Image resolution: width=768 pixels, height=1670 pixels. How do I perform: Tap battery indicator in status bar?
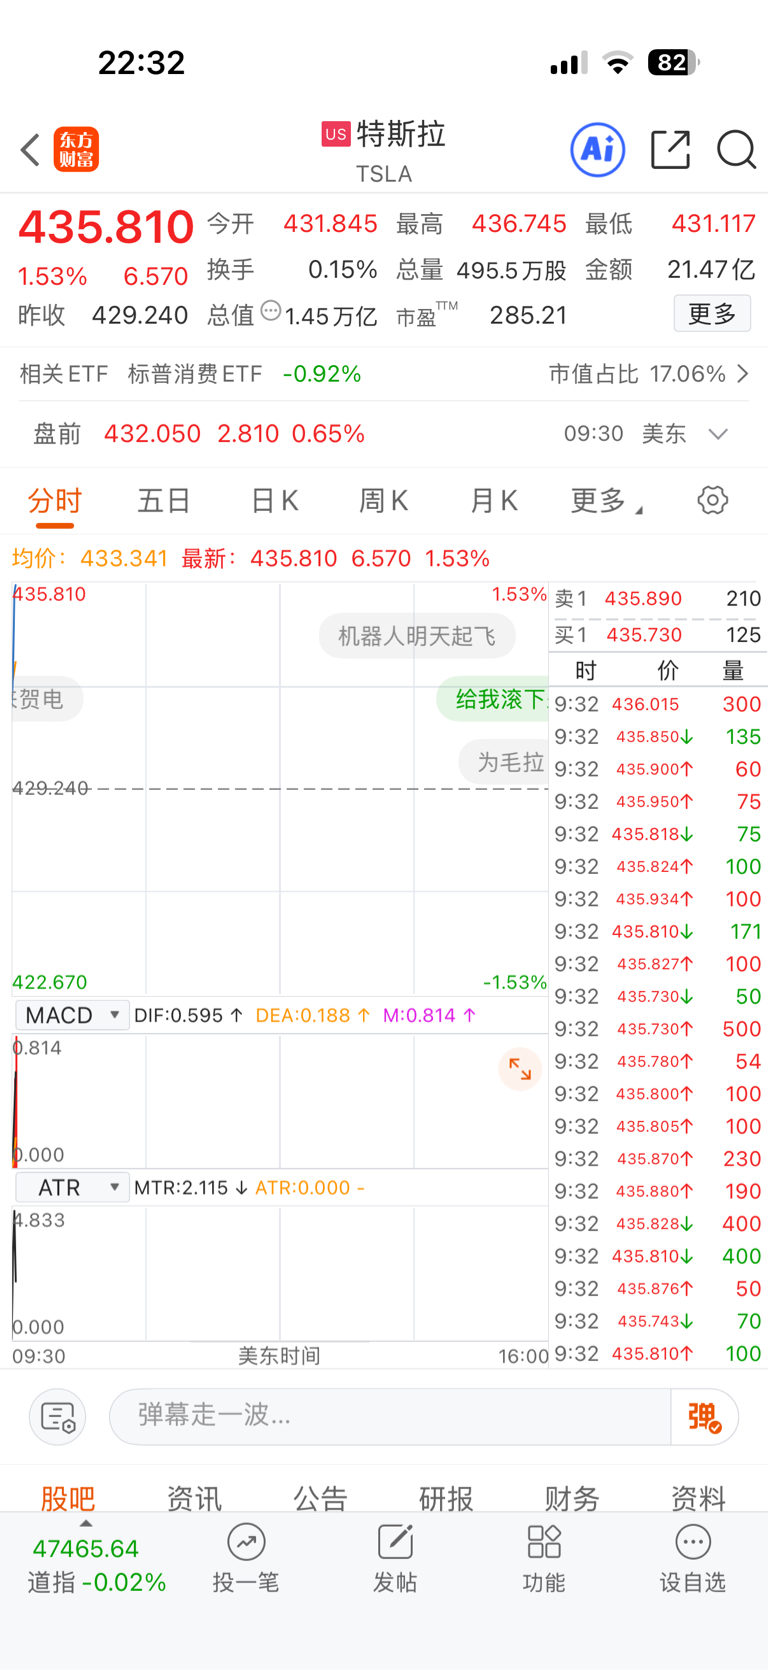674,63
